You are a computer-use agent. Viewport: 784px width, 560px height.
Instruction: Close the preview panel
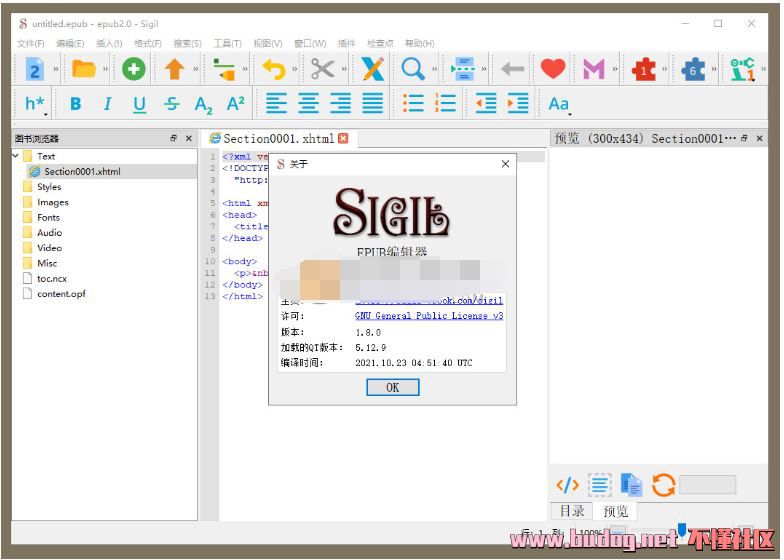(x=760, y=138)
